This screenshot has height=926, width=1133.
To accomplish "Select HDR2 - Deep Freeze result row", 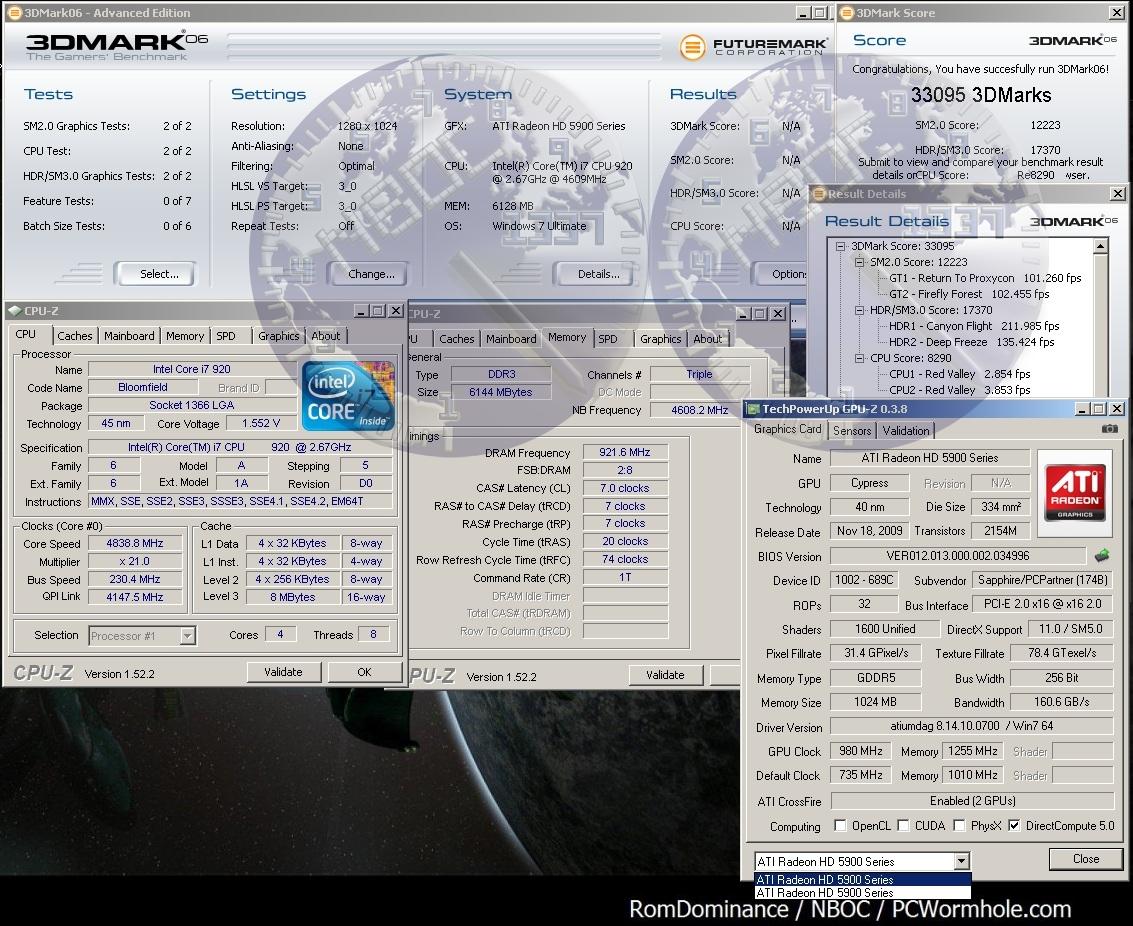I will [971, 342].
